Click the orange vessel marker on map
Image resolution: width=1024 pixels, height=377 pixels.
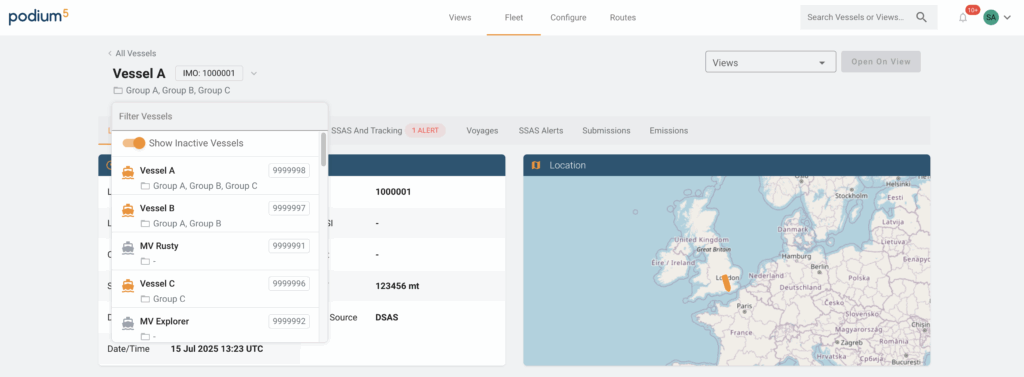click(726, 283)
